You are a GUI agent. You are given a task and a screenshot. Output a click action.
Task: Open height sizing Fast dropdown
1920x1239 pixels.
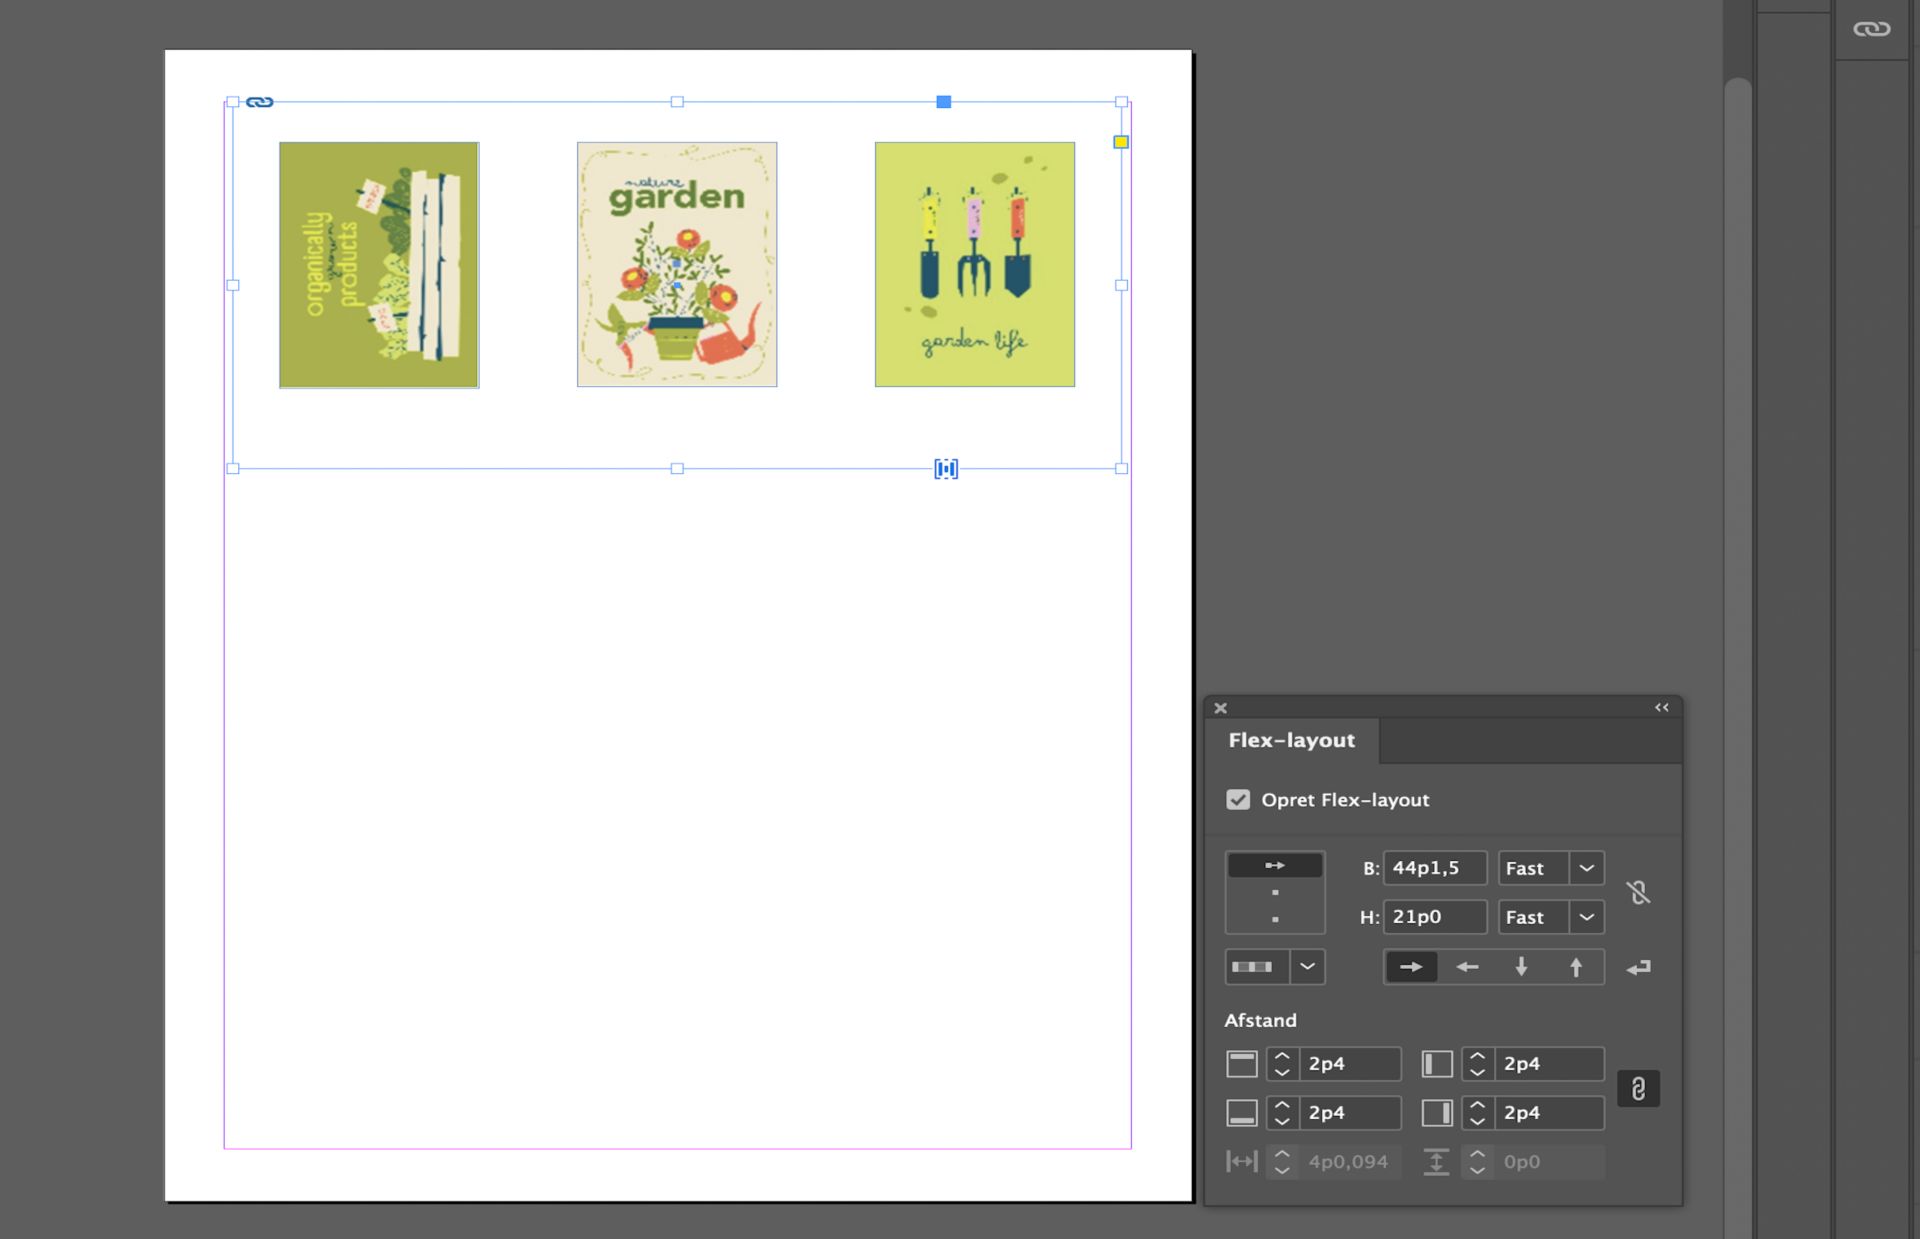1586,917
